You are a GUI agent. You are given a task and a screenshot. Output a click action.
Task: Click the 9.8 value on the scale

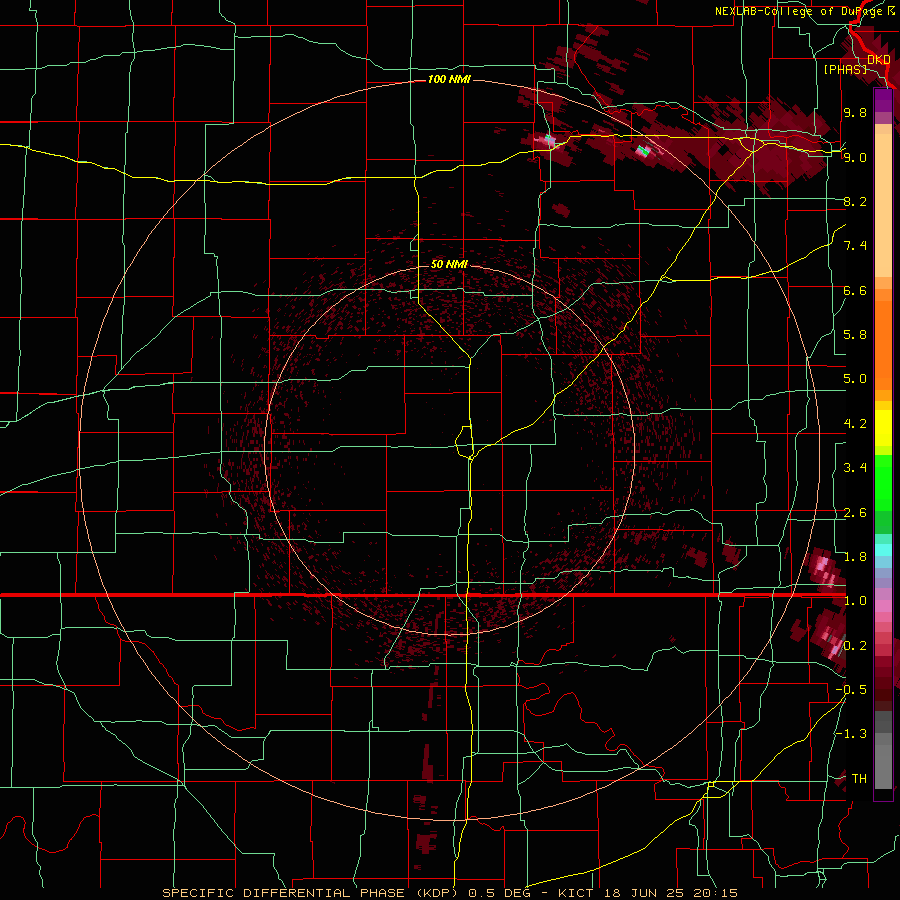click(855, 112)
